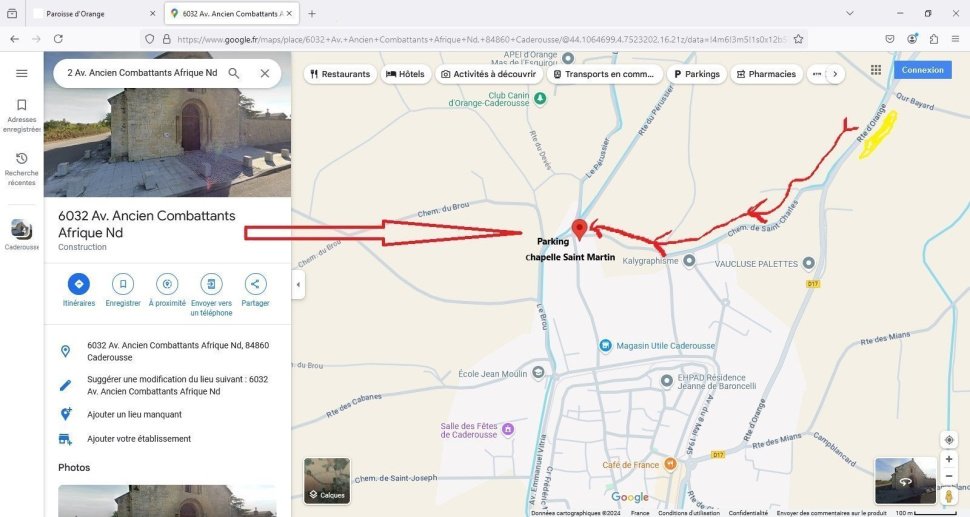970x517 pixels.
Task: Open the list all tabs dropdown
Action: point(850,13)
